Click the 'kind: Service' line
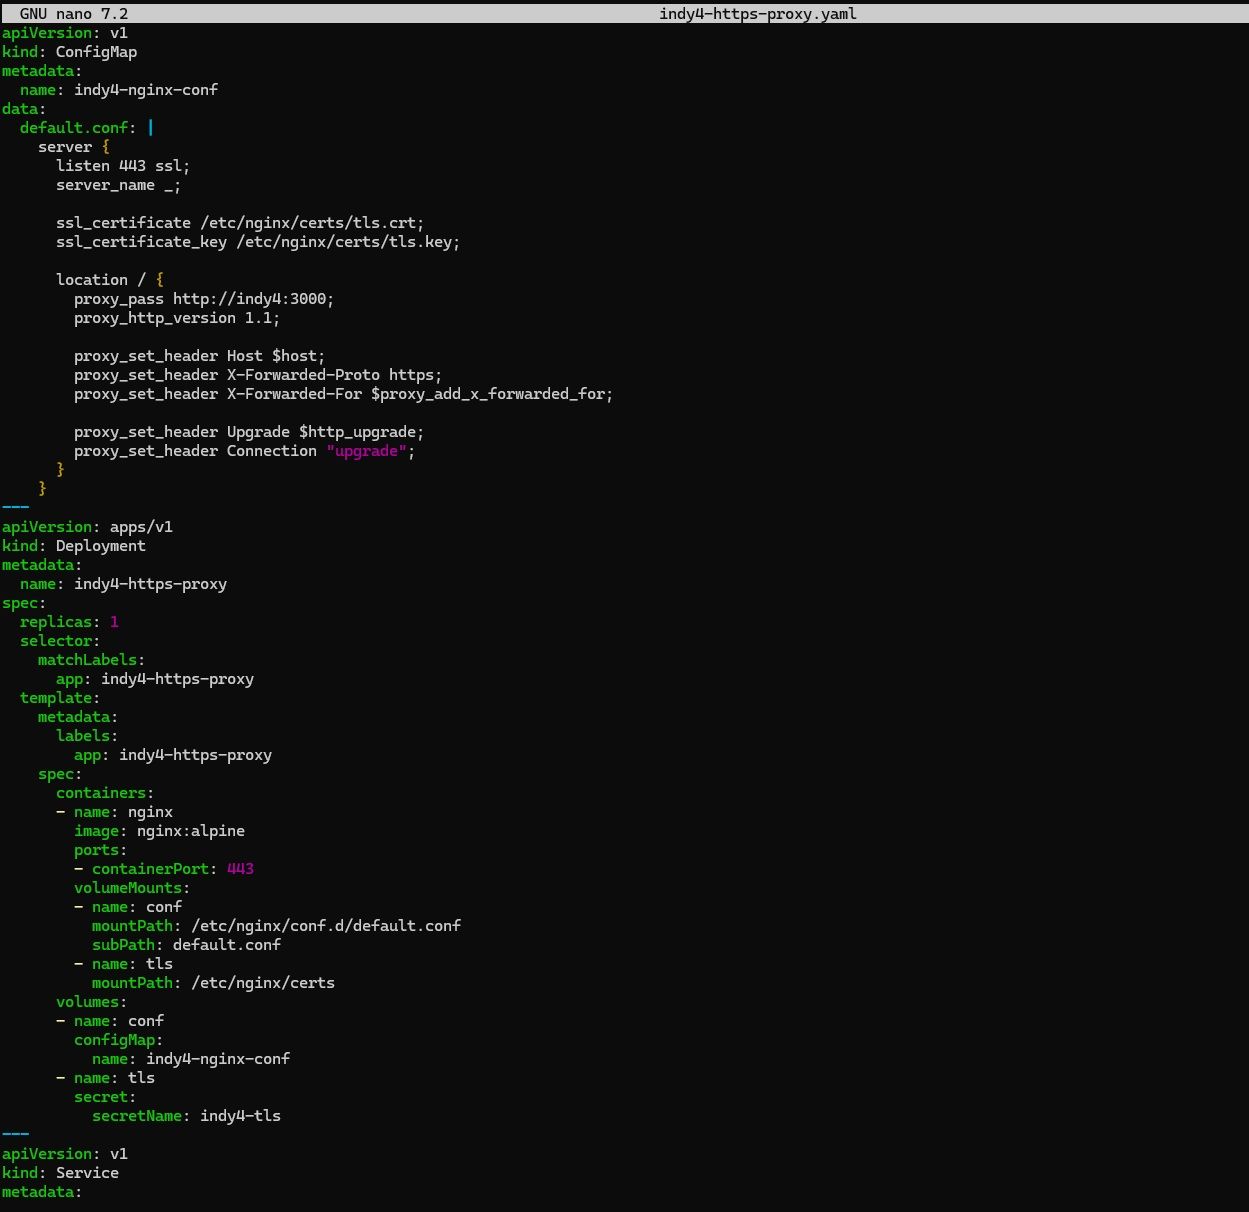The image size is (1249, 1212). (60, 1173)
